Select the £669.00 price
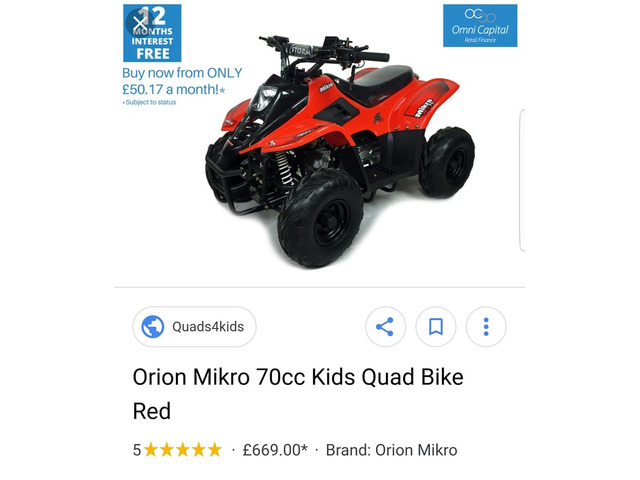 (x=275, y=450)
